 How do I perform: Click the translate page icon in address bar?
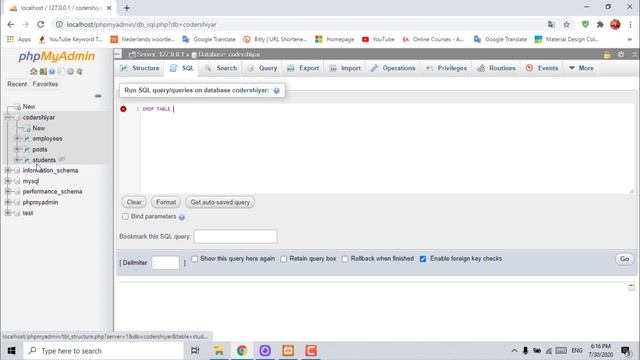(551, 24)
